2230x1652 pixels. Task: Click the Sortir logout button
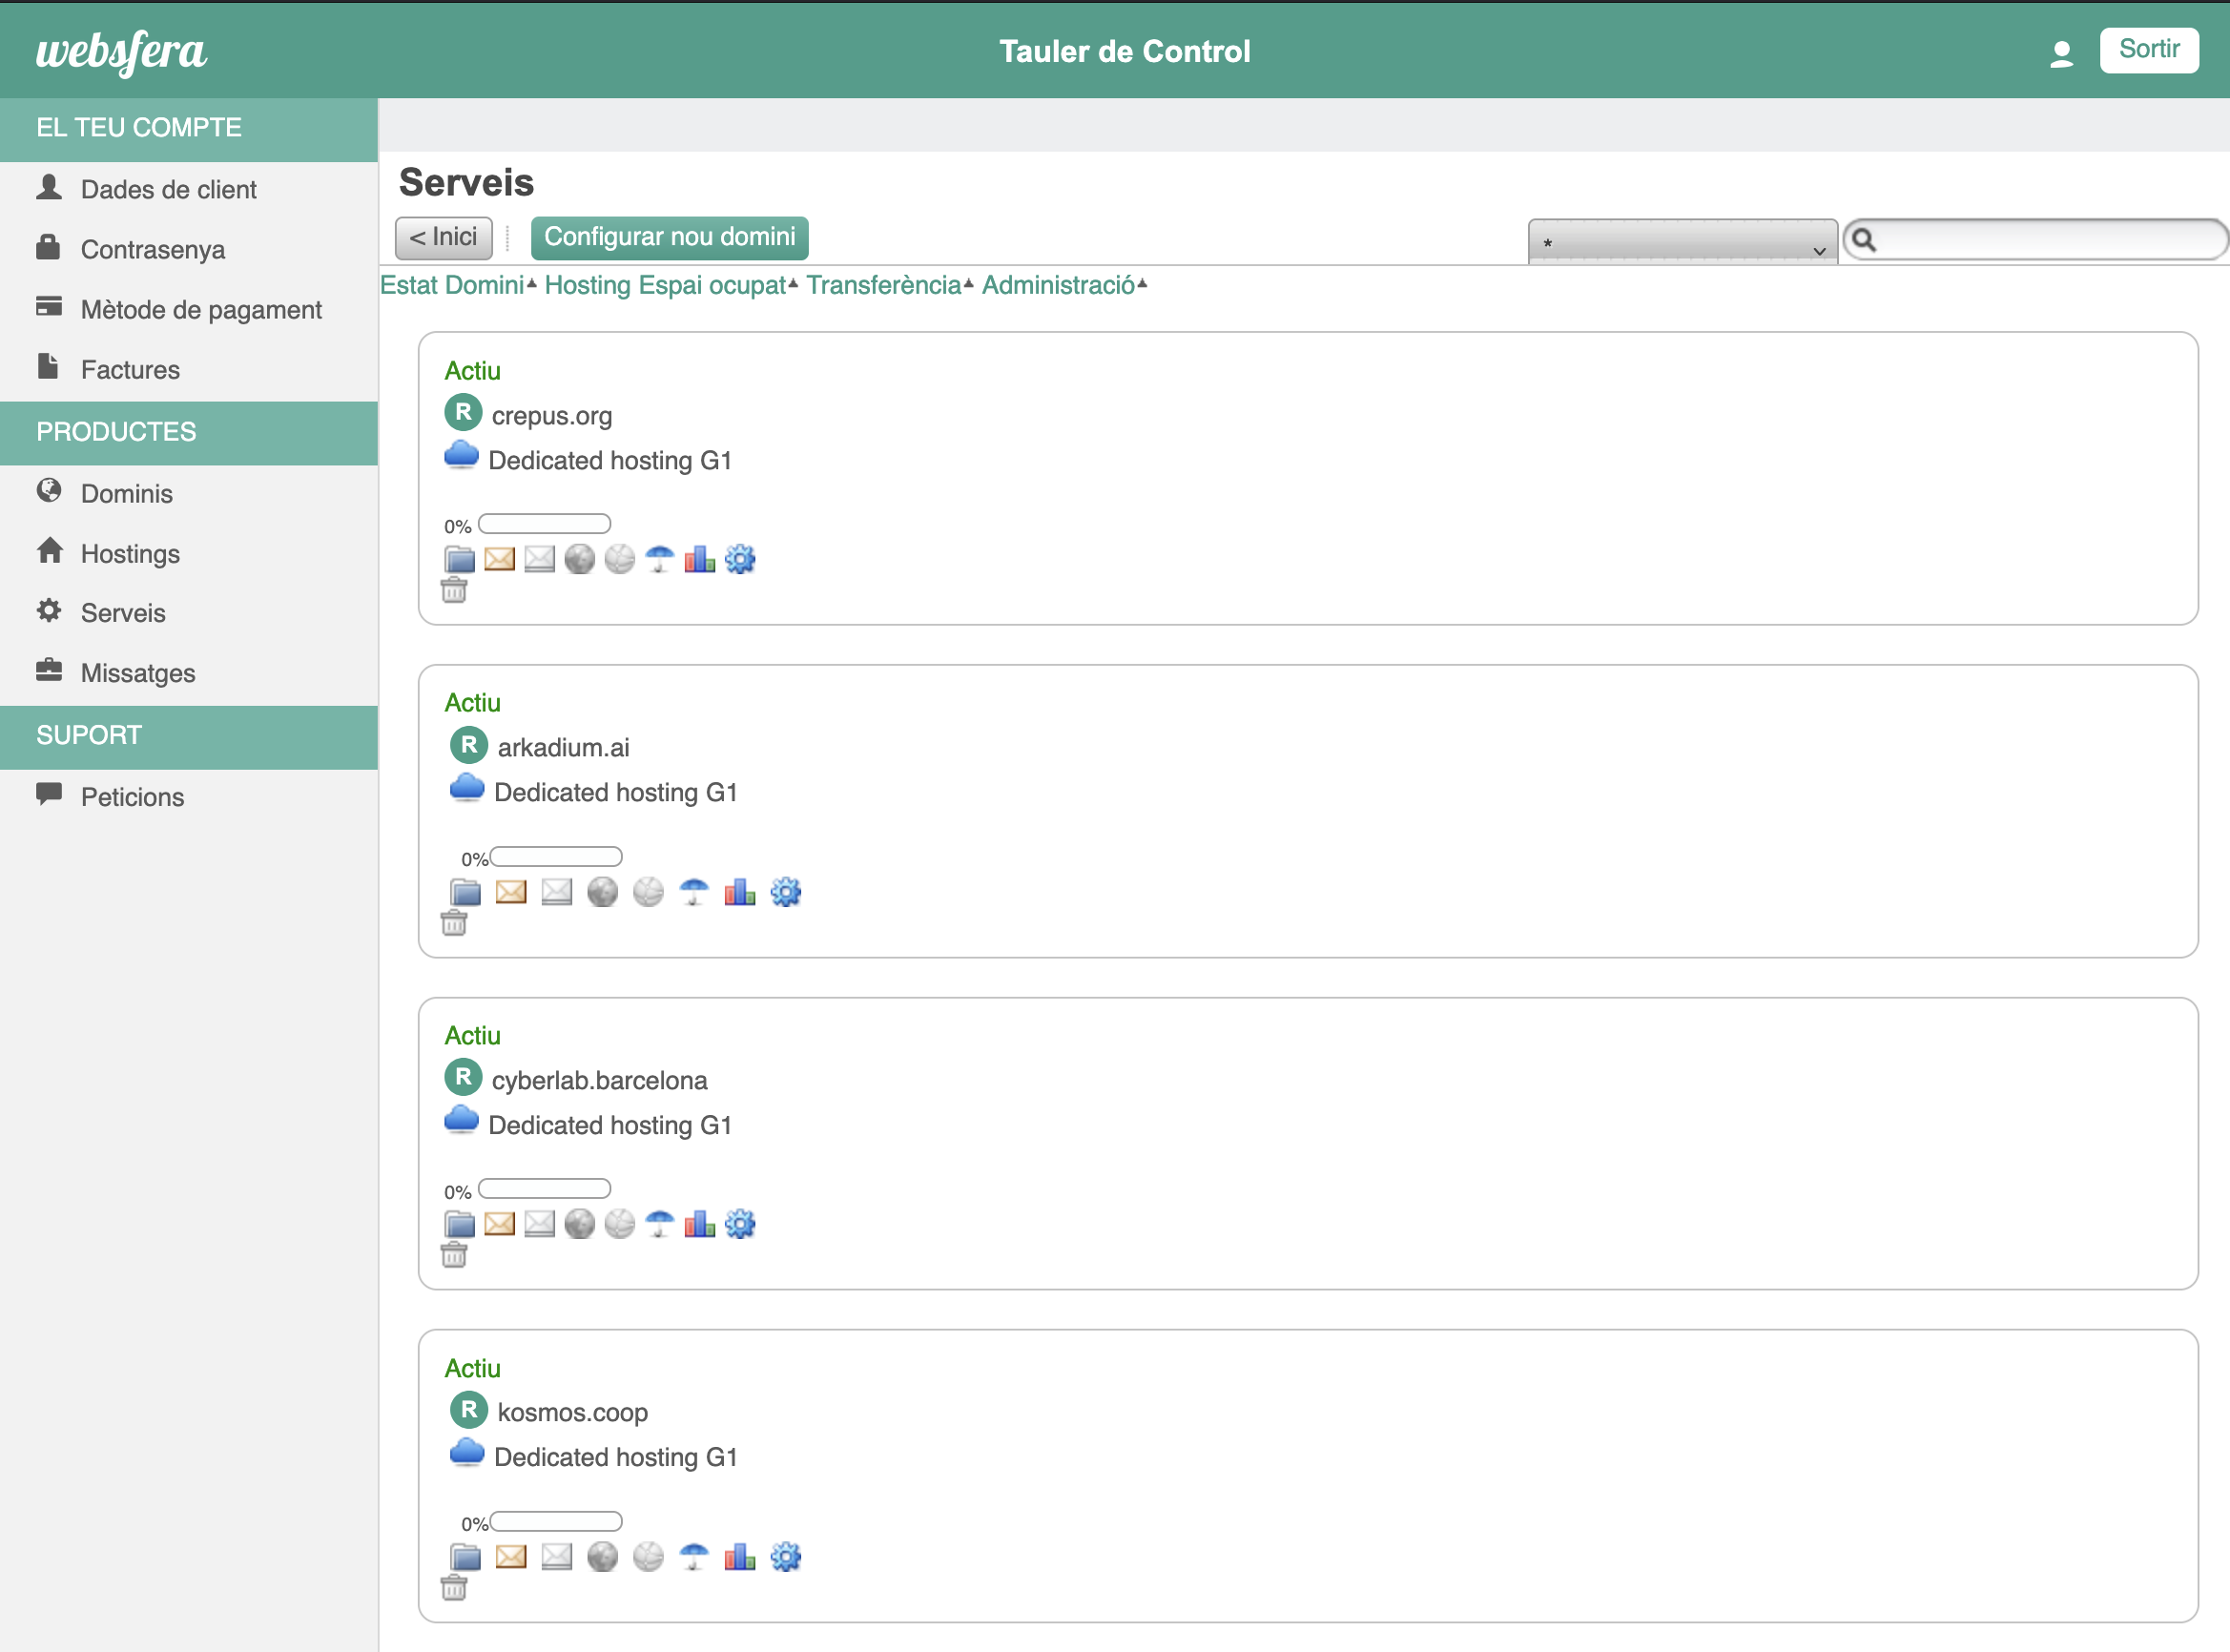(x=2148, y=50)
